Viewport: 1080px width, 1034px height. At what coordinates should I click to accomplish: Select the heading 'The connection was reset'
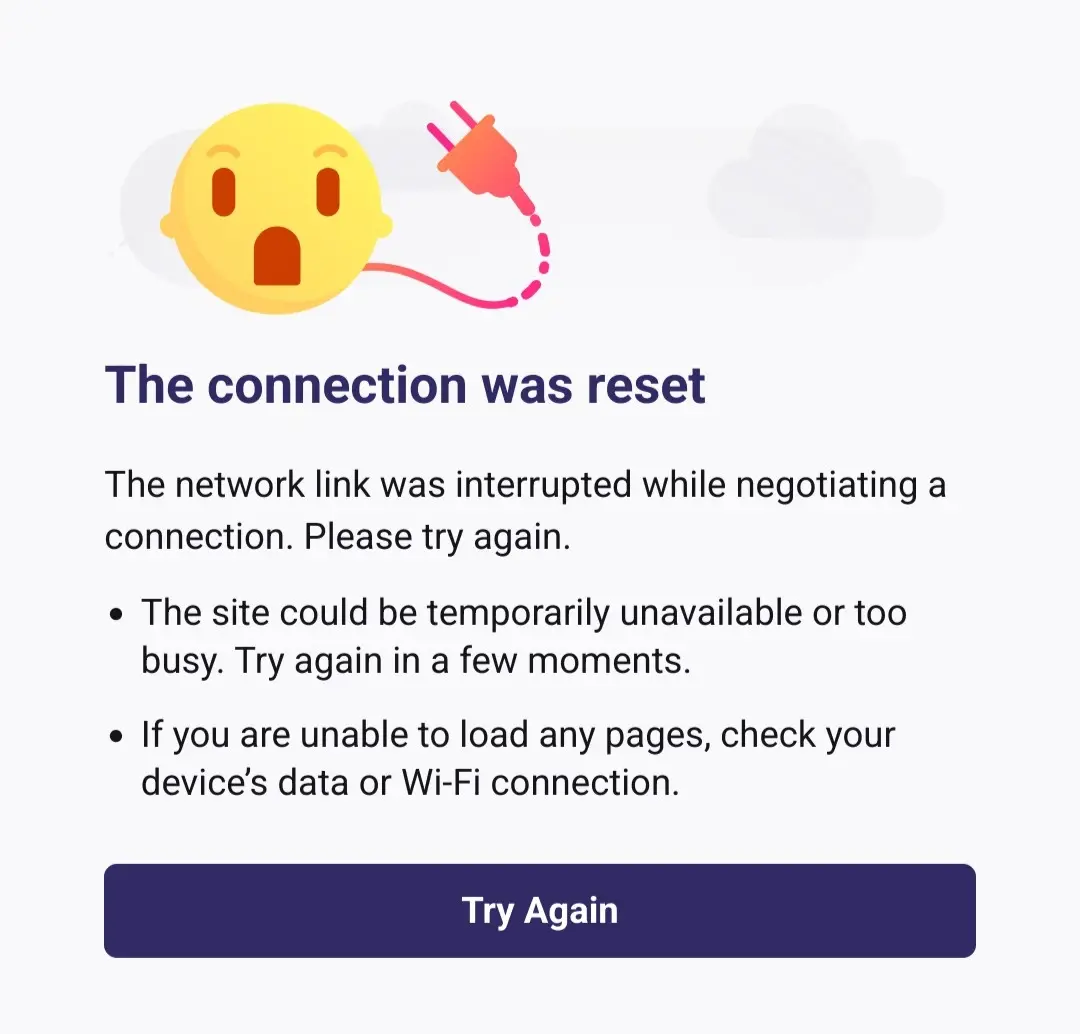(405, 384)
